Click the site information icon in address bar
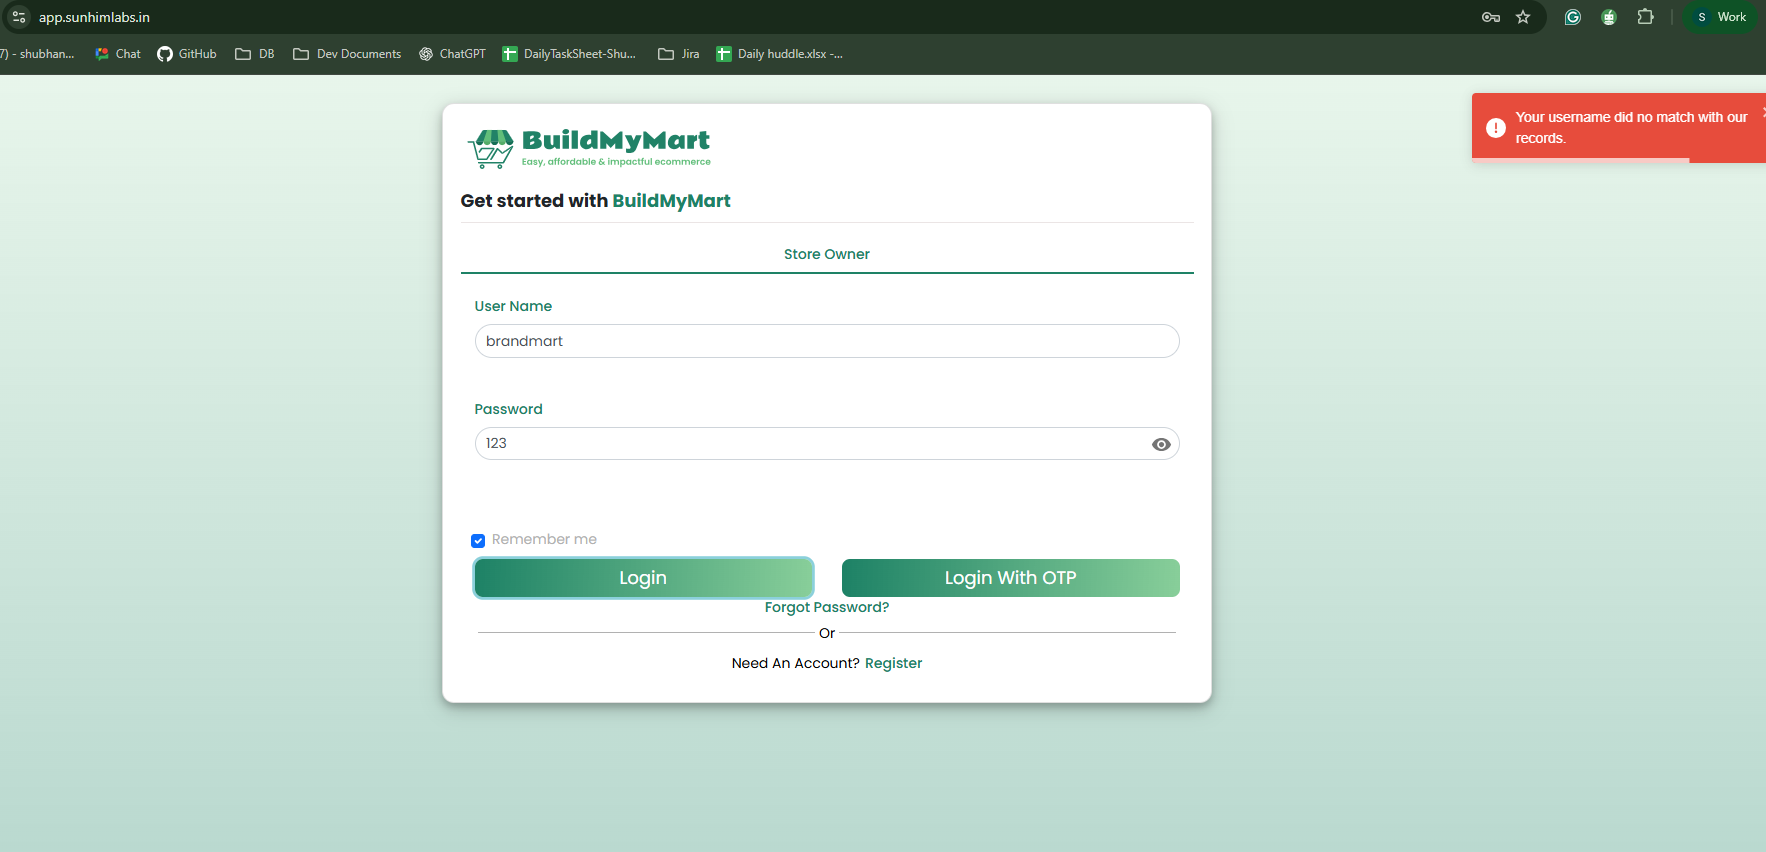This screenshot has width=1766, height=852. click(19, 17)
